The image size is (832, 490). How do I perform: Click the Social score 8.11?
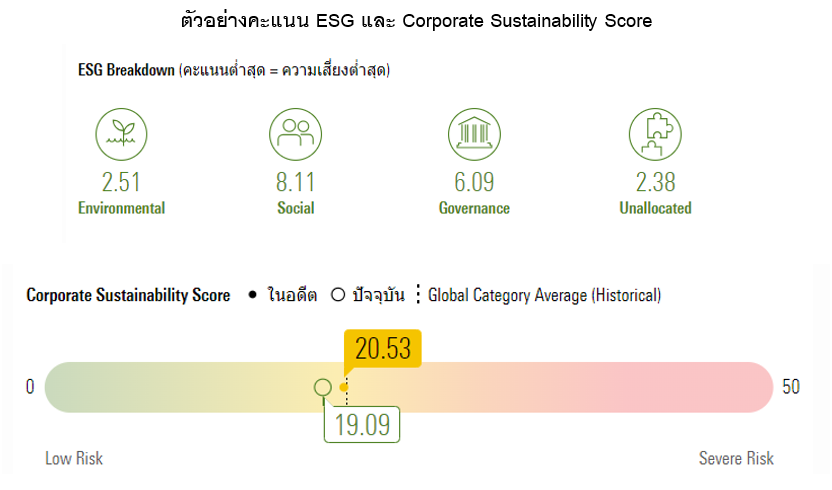pyautogui.click(x=295, y=182)
